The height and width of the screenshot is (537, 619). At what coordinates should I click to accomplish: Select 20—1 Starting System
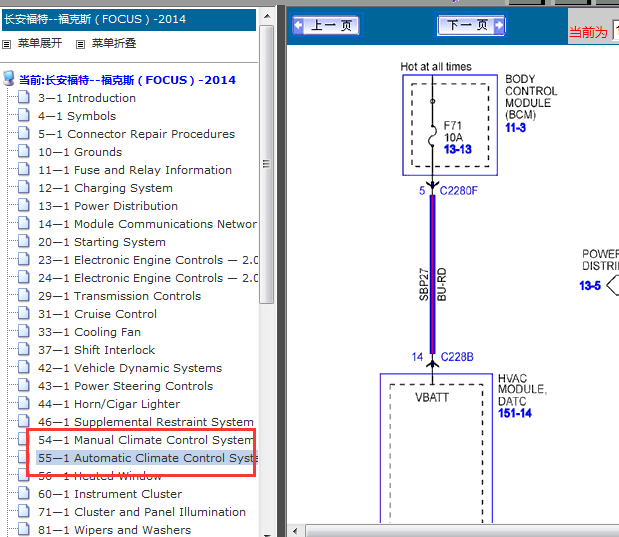pos(102,242)
